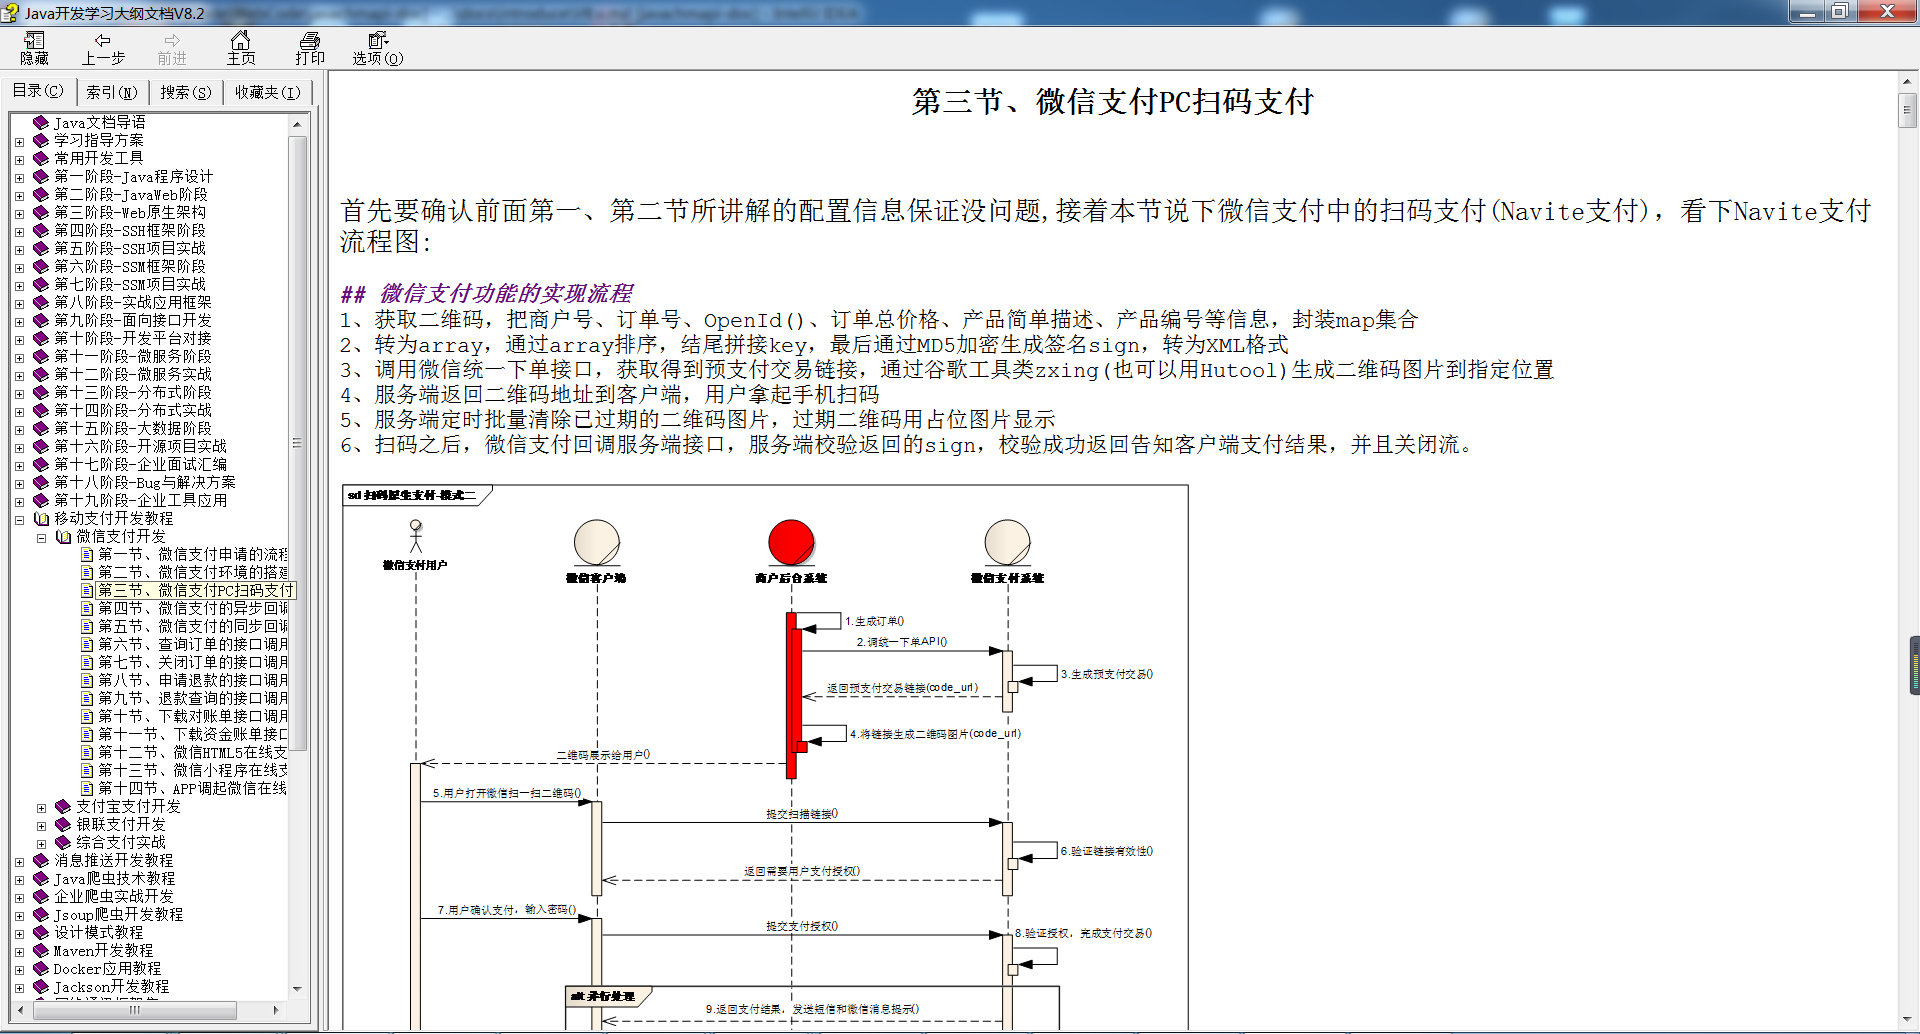Click the page icon beside 第一节、微信支付申请的流程

(87, 555)
